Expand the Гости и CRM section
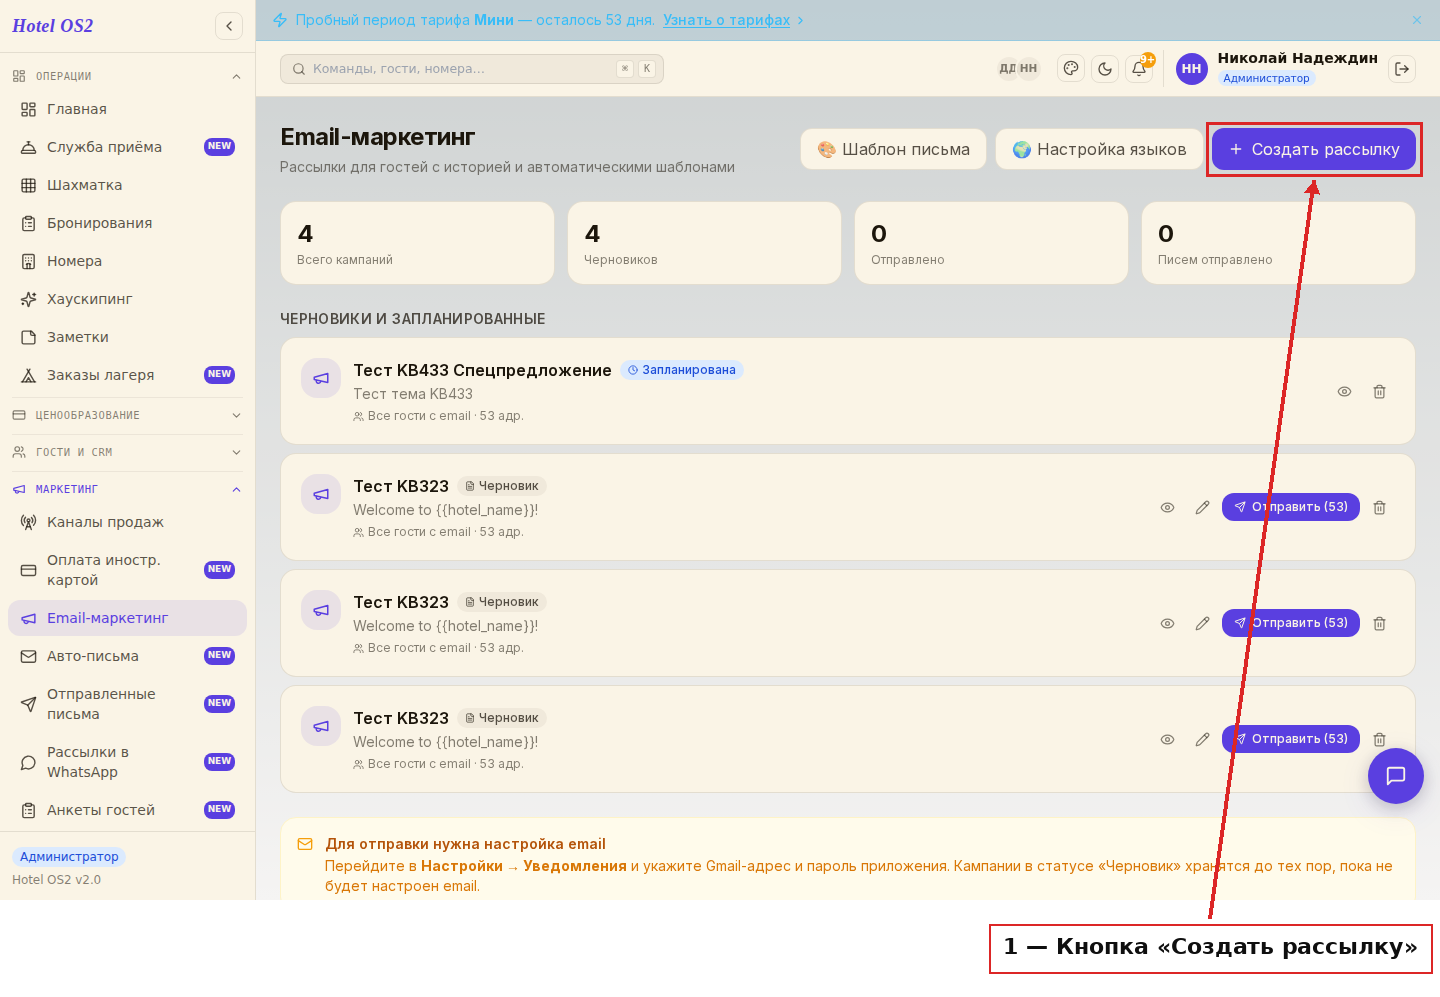The height and width of the screenshot is (997, 1440). (127, 452)
